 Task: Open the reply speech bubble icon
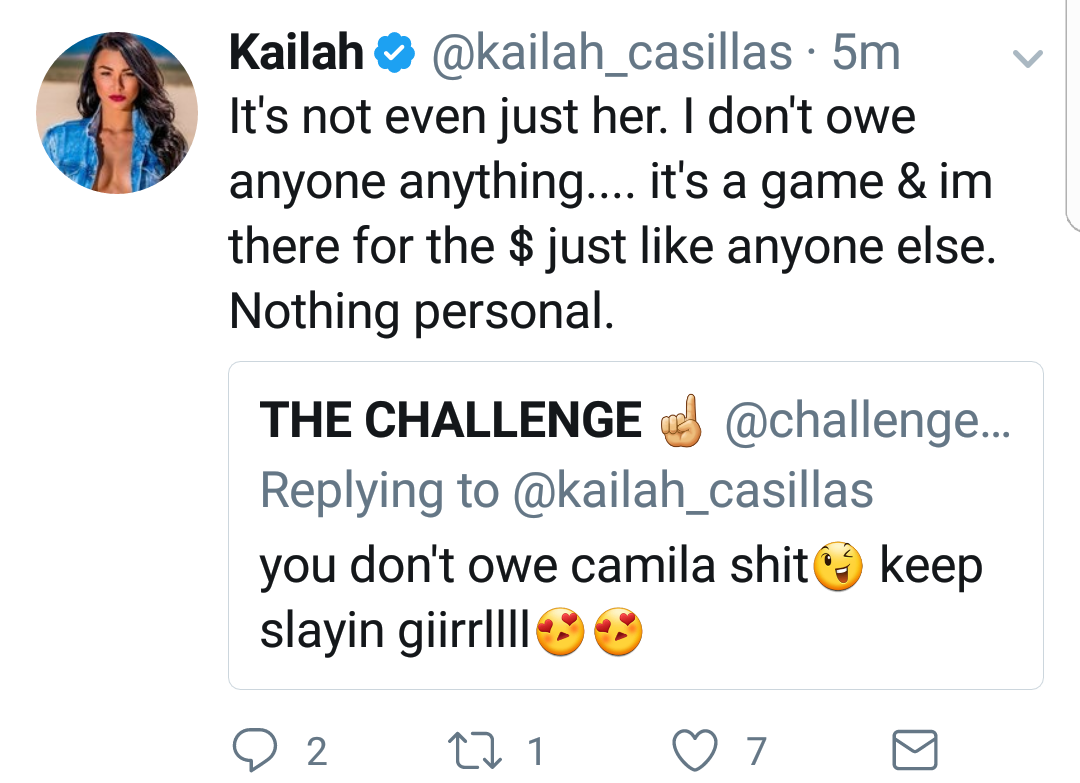click(x=255, y=750)
